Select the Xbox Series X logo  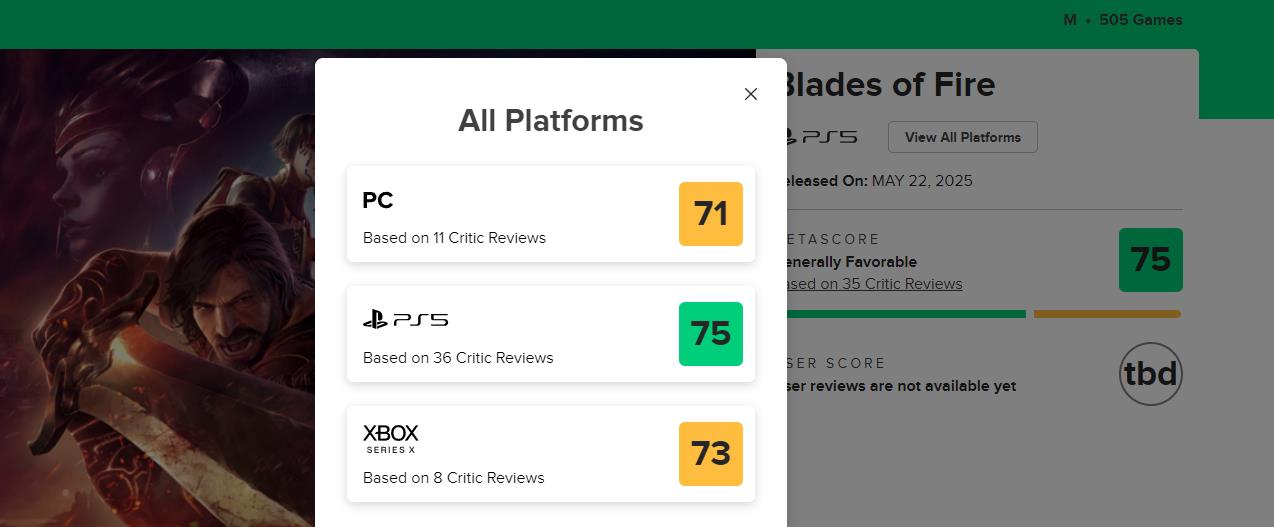click(x=390, y=438)
